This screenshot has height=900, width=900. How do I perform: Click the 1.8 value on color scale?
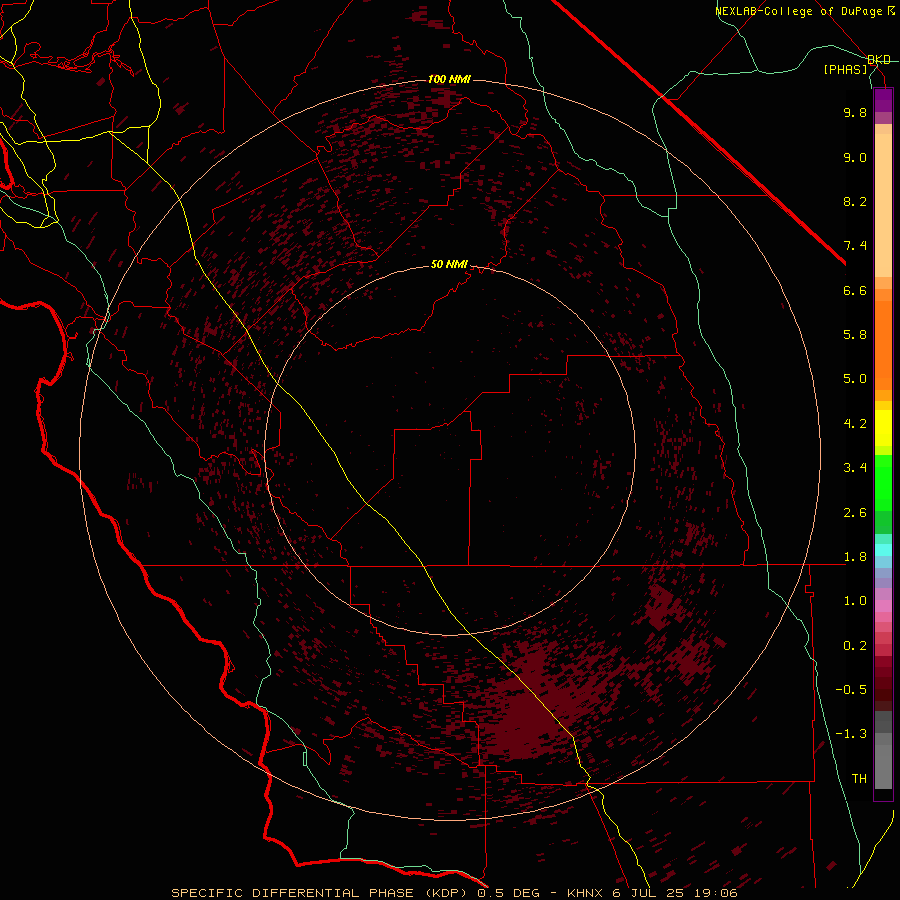pyautogui.click(x=855, y=557)
